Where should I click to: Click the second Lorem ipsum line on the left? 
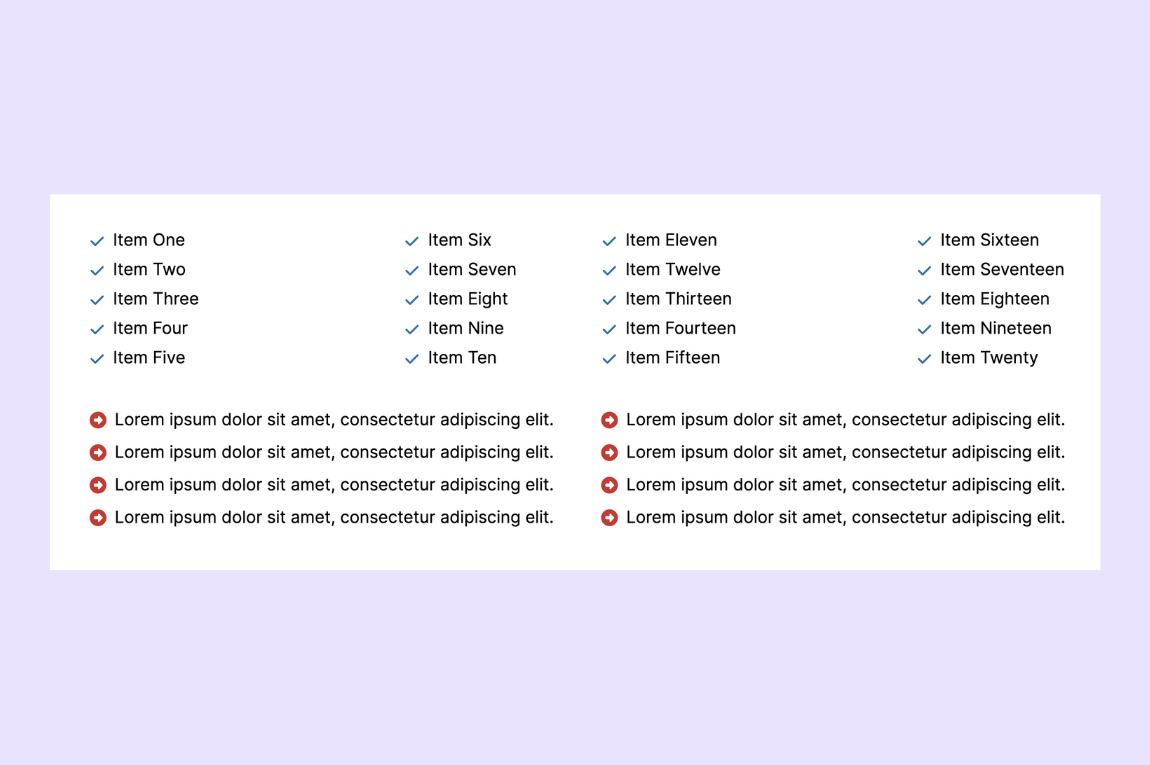click(334, 452)
